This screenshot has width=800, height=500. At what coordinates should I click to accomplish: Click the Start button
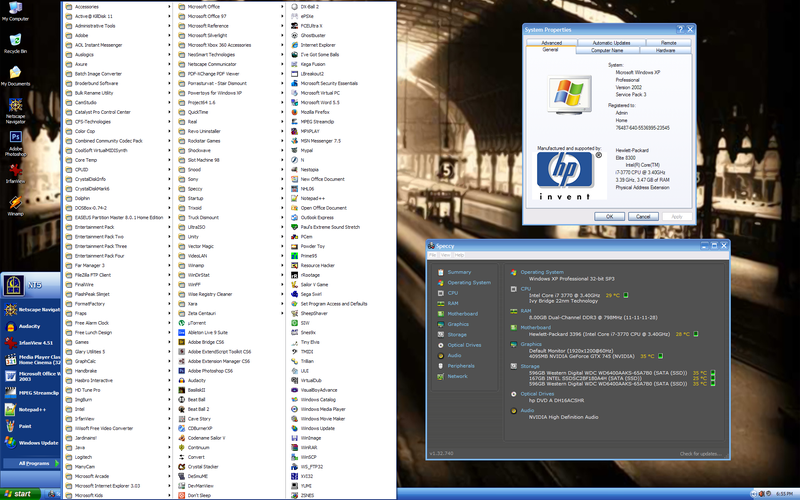(x=20, y=494)
